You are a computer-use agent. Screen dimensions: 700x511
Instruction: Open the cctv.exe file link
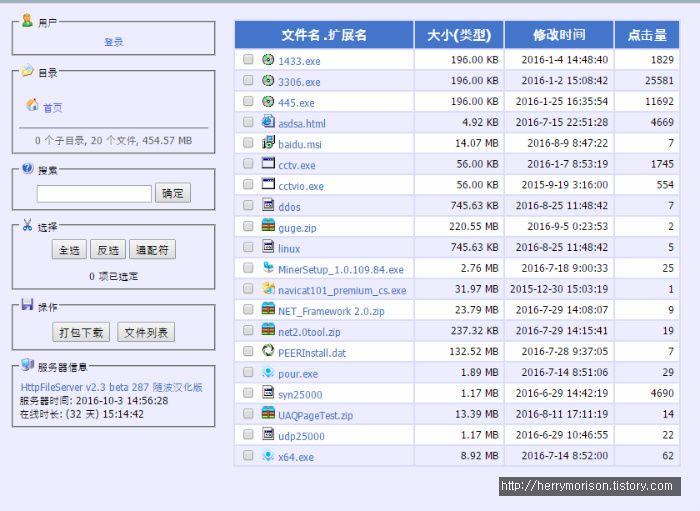(x=297, y=165)
